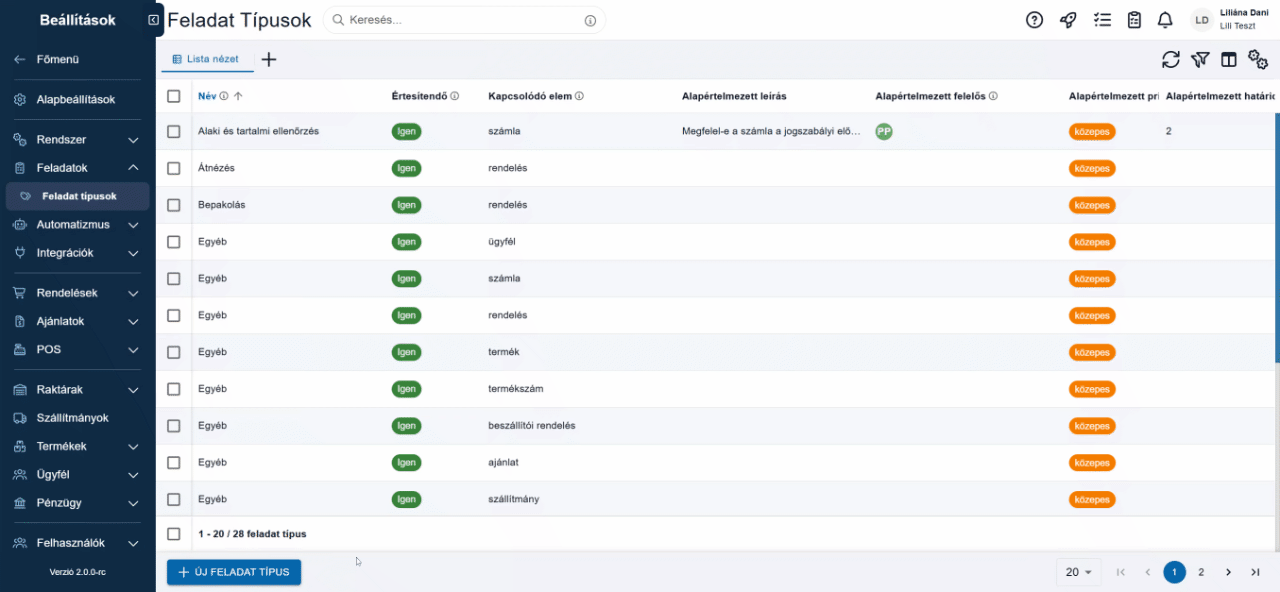Open the column filter icon
Viewport: 1280px width, 592px height.
click(x=1200, y=59)
